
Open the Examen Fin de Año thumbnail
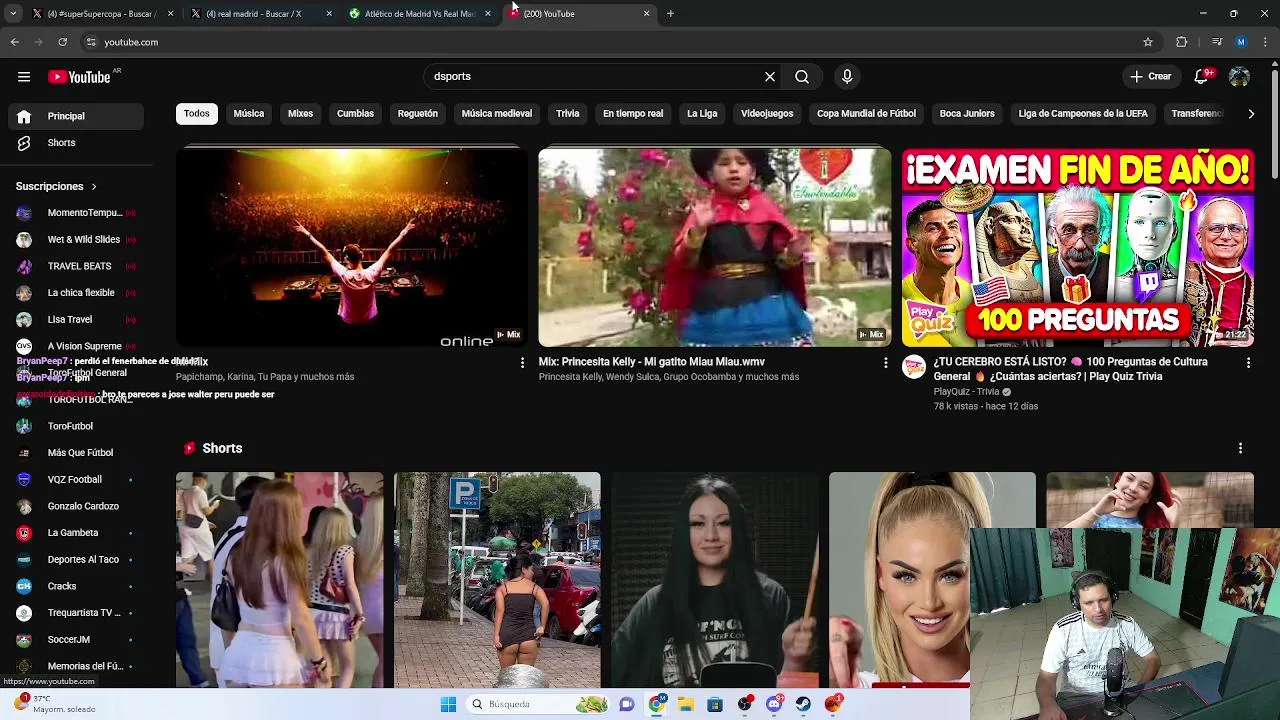pos(1078,247)
